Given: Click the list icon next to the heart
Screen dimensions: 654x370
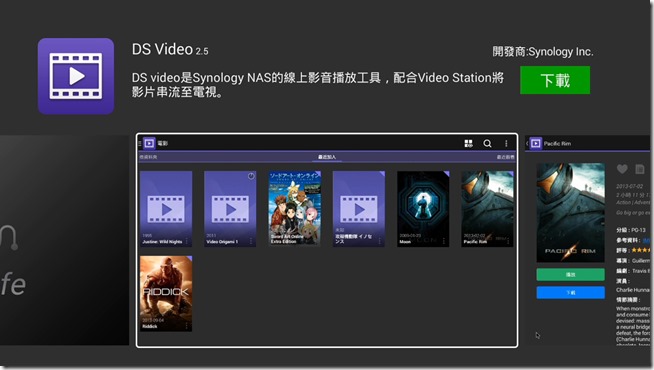Looking at the screenshot, I should 639,169.
